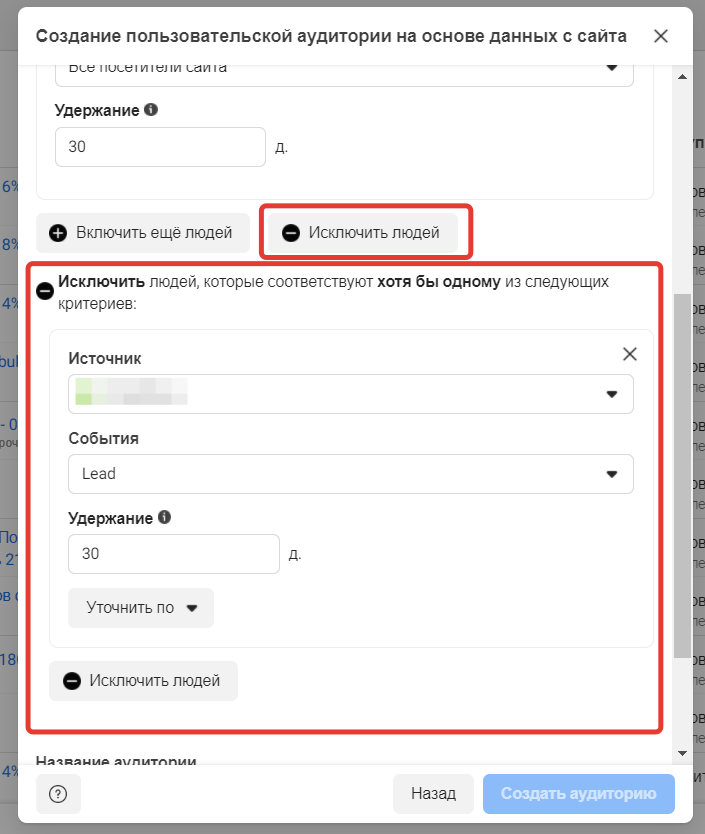The width and height of the screenshot is (705, 834).
Task: Click the minus icon beside Исключить header
Action: pyautogui.click(x=45, y=291)
